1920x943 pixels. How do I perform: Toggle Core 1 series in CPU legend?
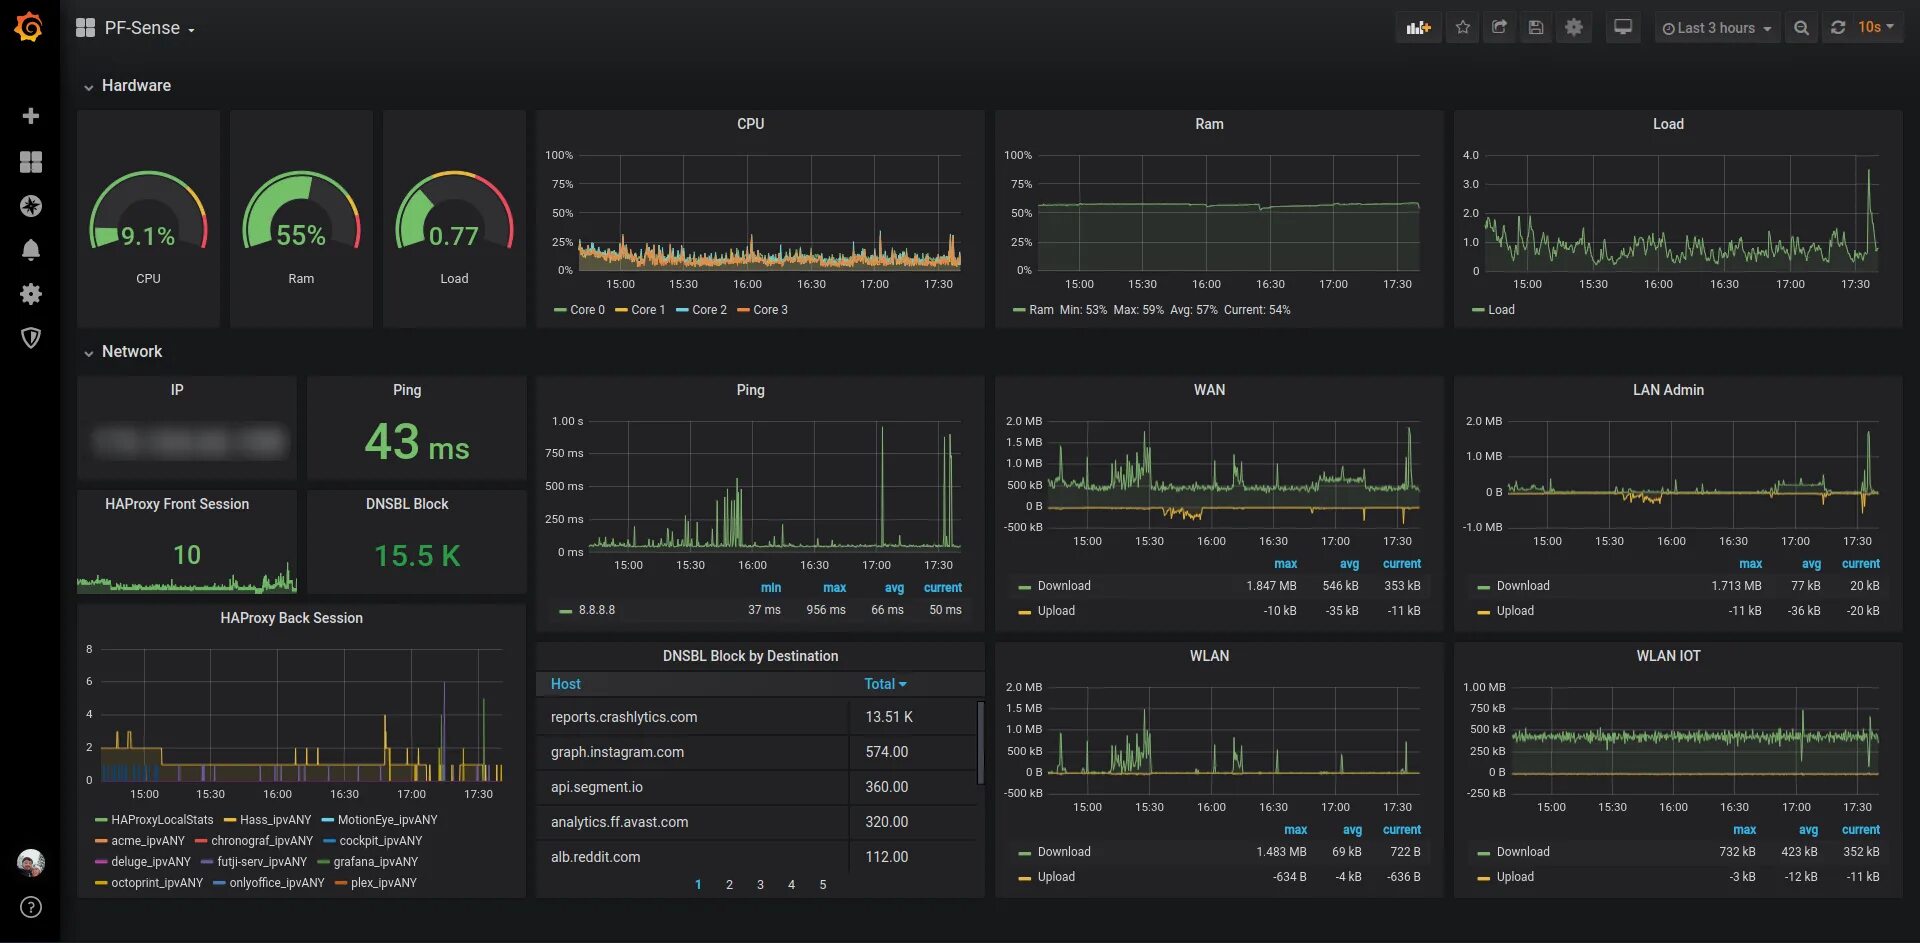click(648, 310)
